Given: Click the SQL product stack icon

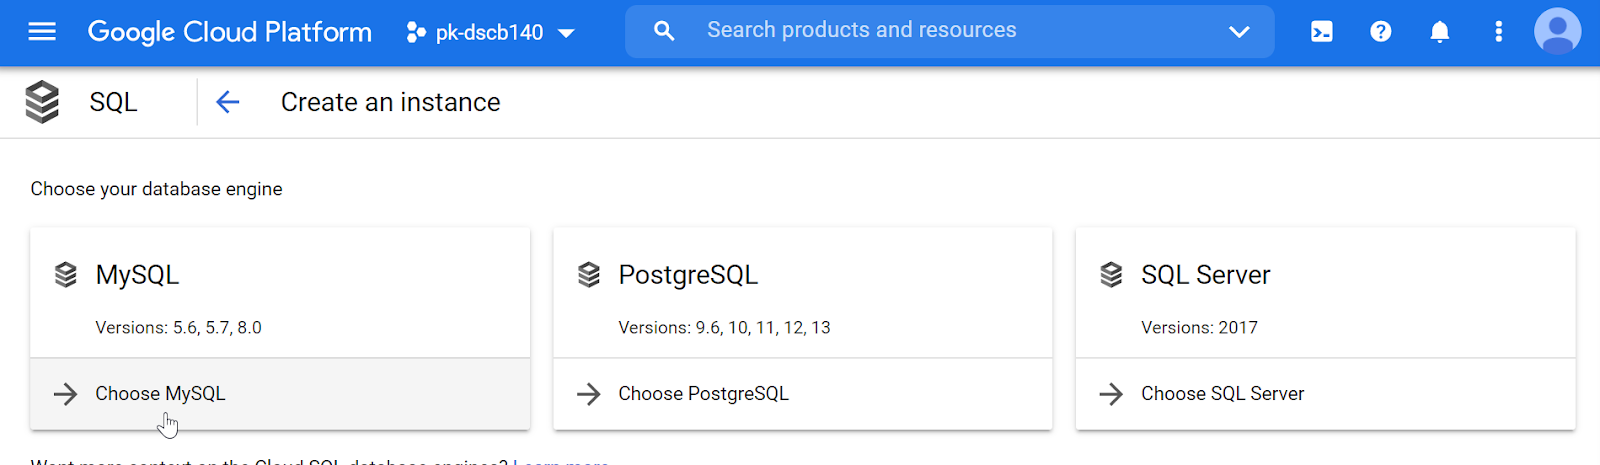Looking at the screenshot, I should click(42, 102).
